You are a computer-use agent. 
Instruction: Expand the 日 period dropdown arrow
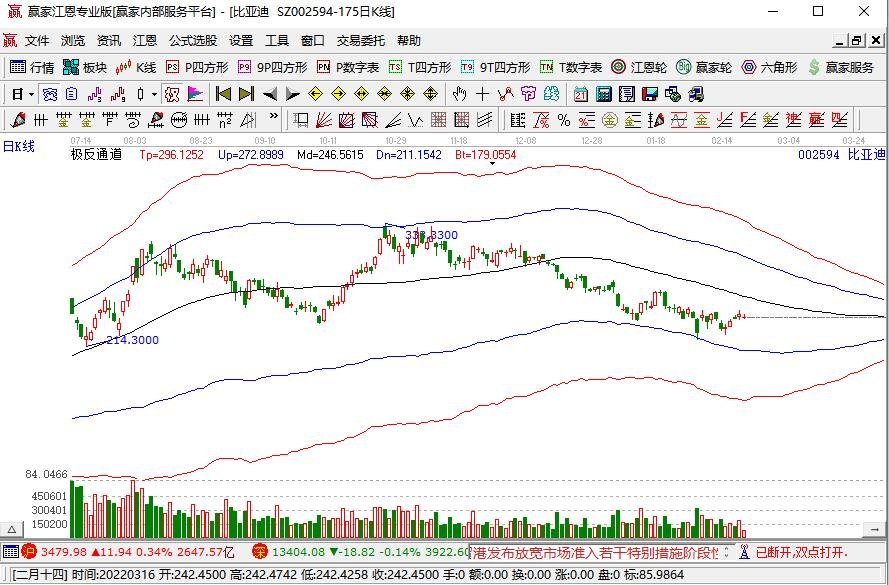click(31, 94)
